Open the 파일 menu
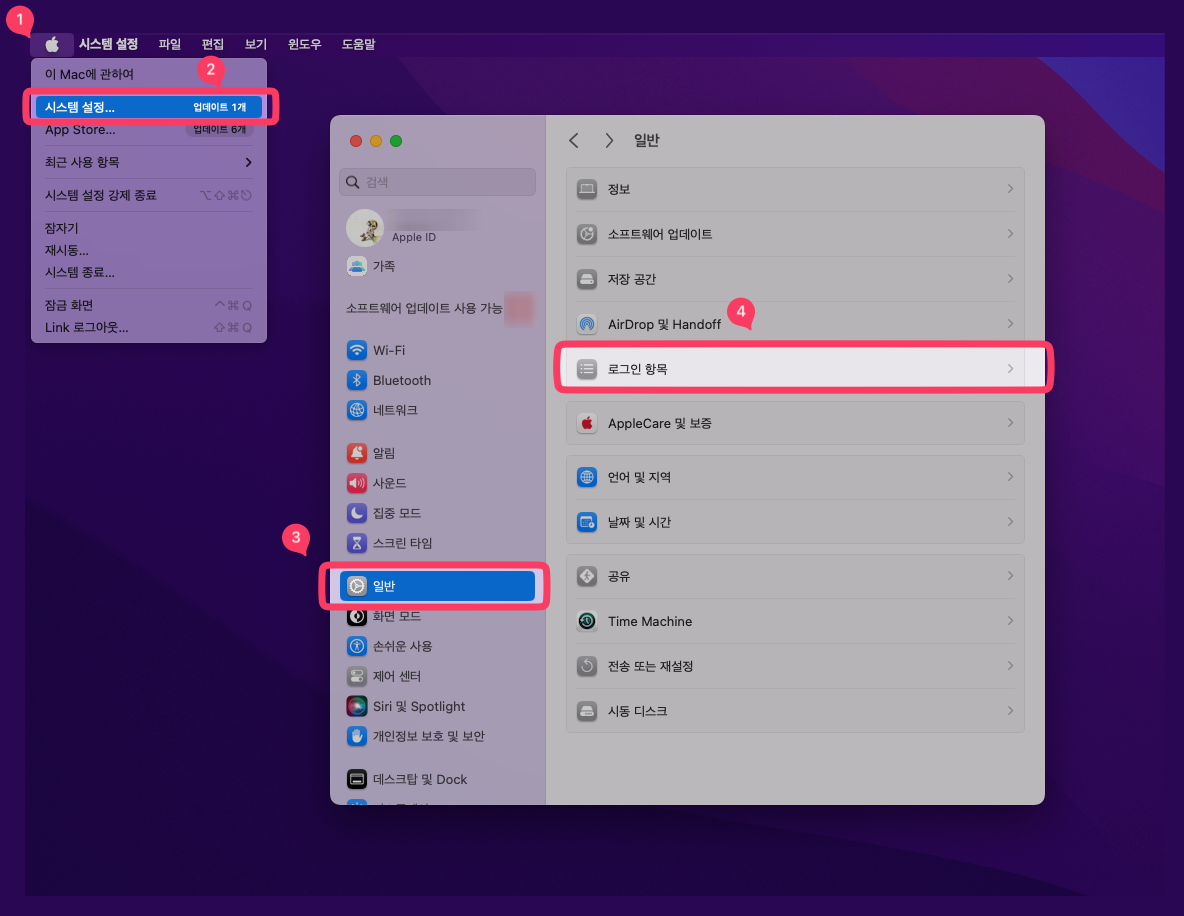The image size is (1184, 916). [x=170, y=45]
